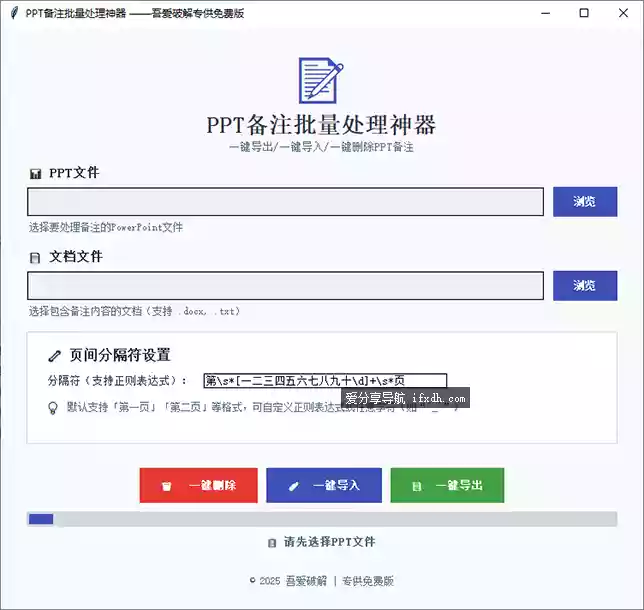Export notes with 一键导出 button

click(447, 485)
